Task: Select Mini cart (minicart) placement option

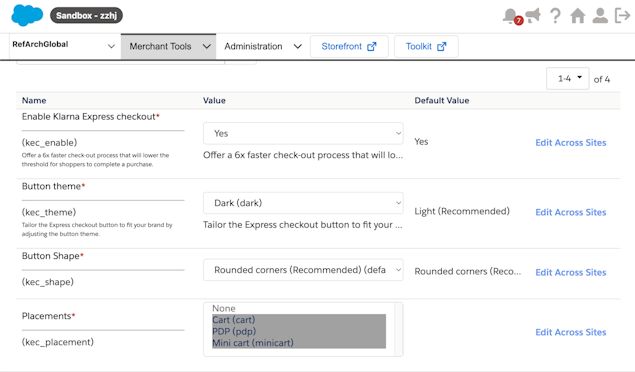Action: click(x=299, y=342)
